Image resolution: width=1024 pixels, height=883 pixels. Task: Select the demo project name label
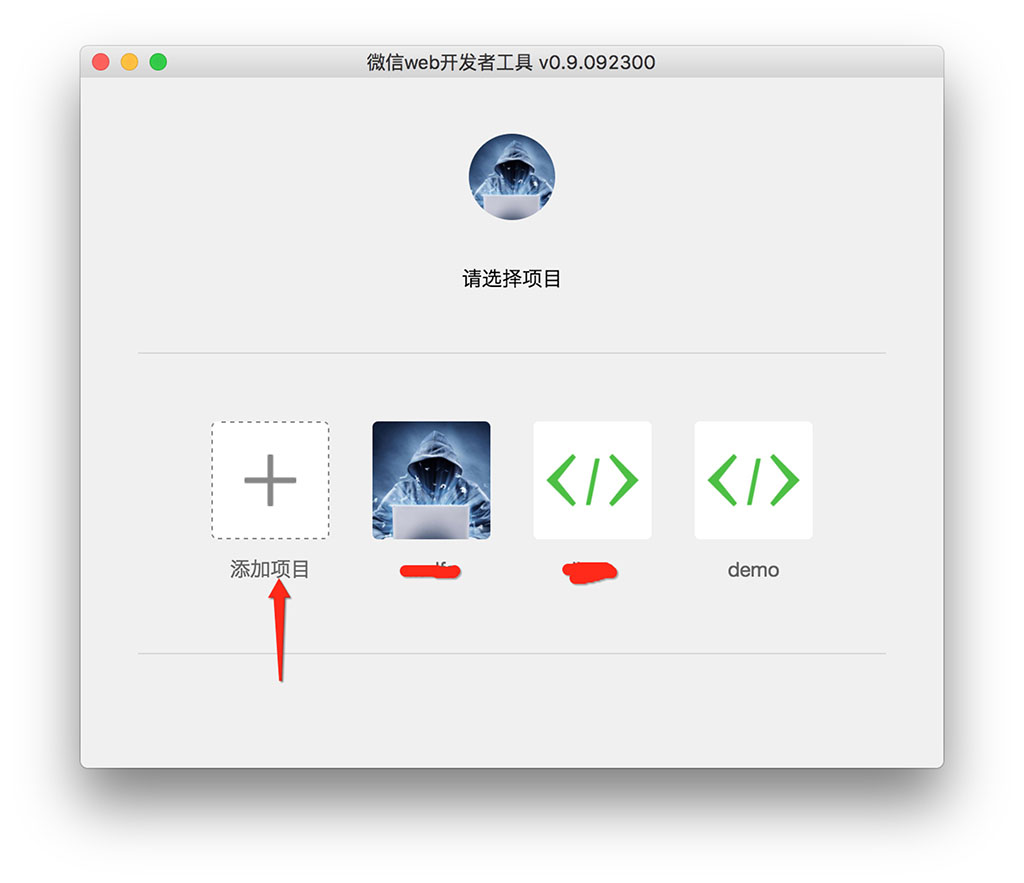click(753, 570)
